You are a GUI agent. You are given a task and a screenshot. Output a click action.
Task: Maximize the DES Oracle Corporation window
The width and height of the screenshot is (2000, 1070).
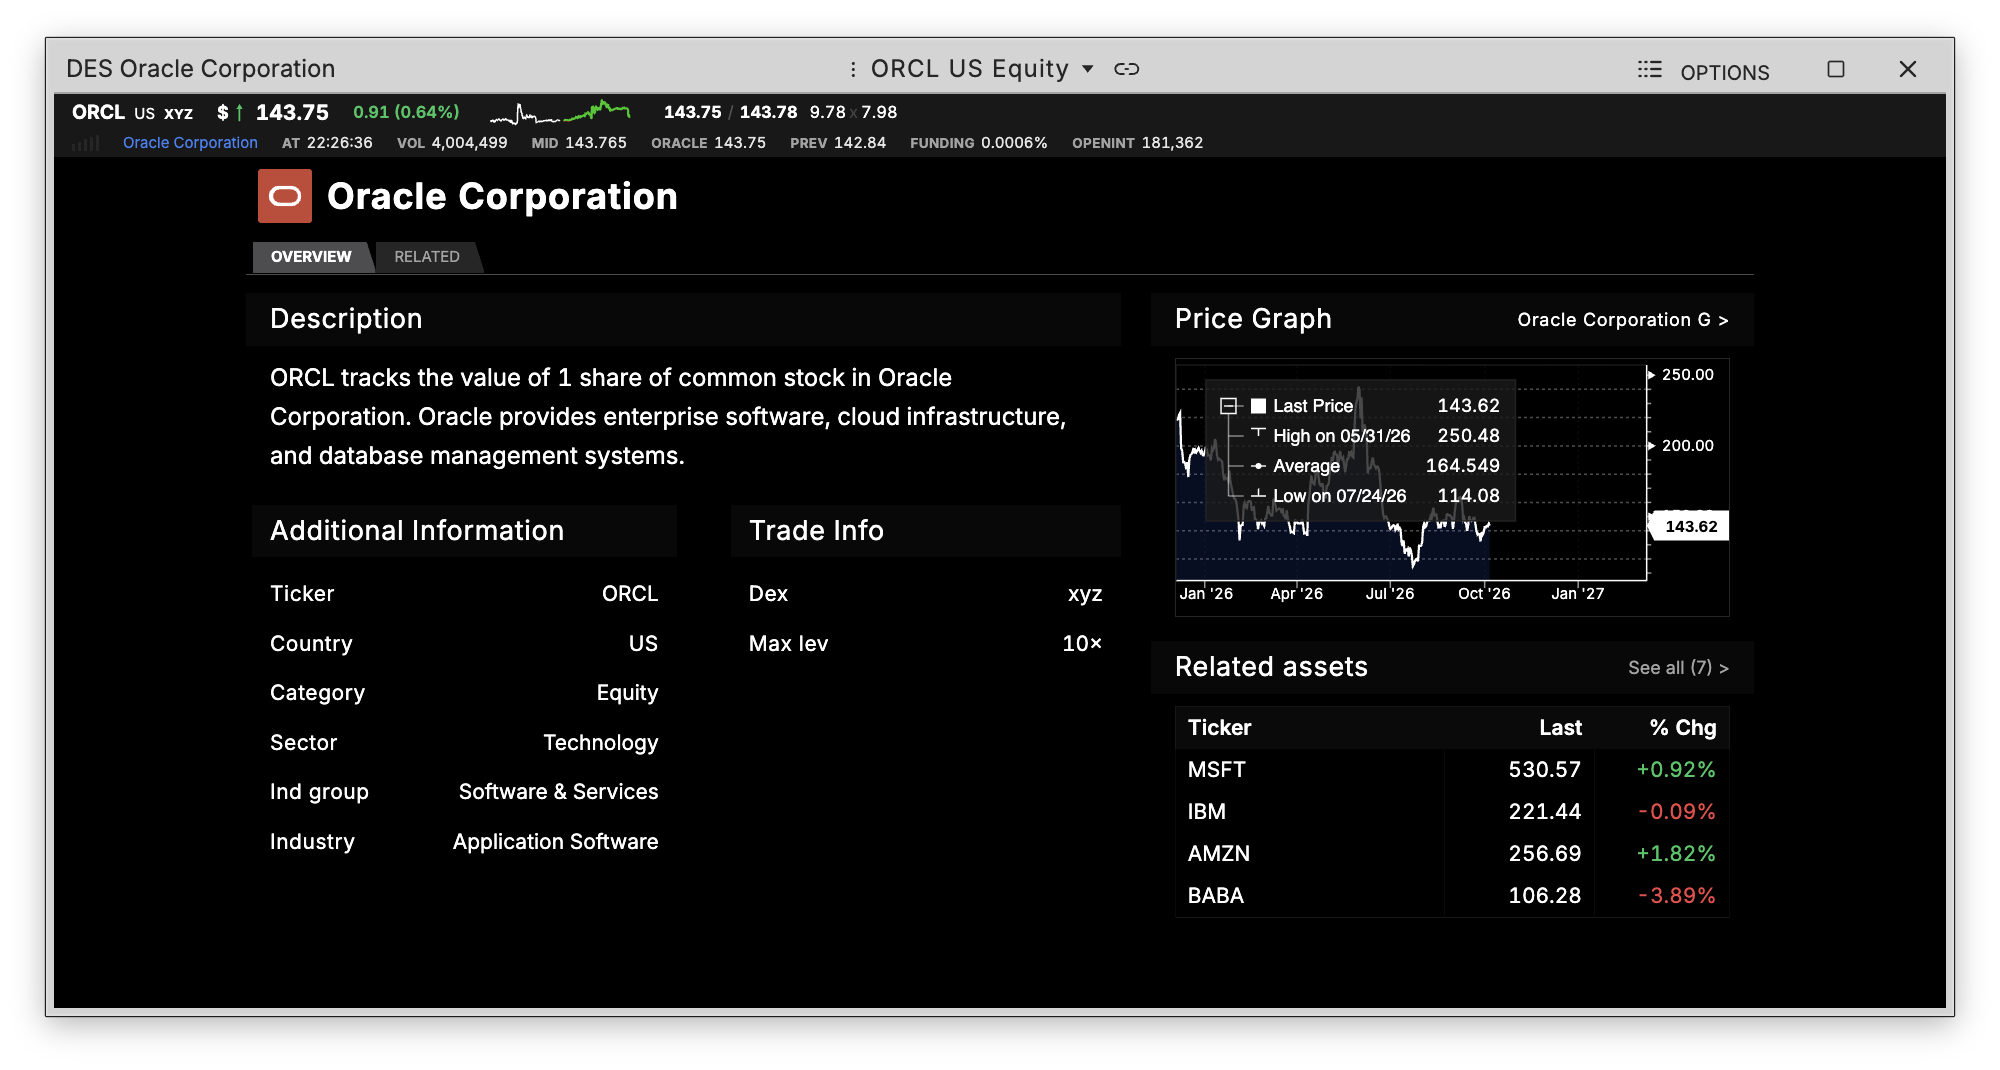[x=1836, y=69]
